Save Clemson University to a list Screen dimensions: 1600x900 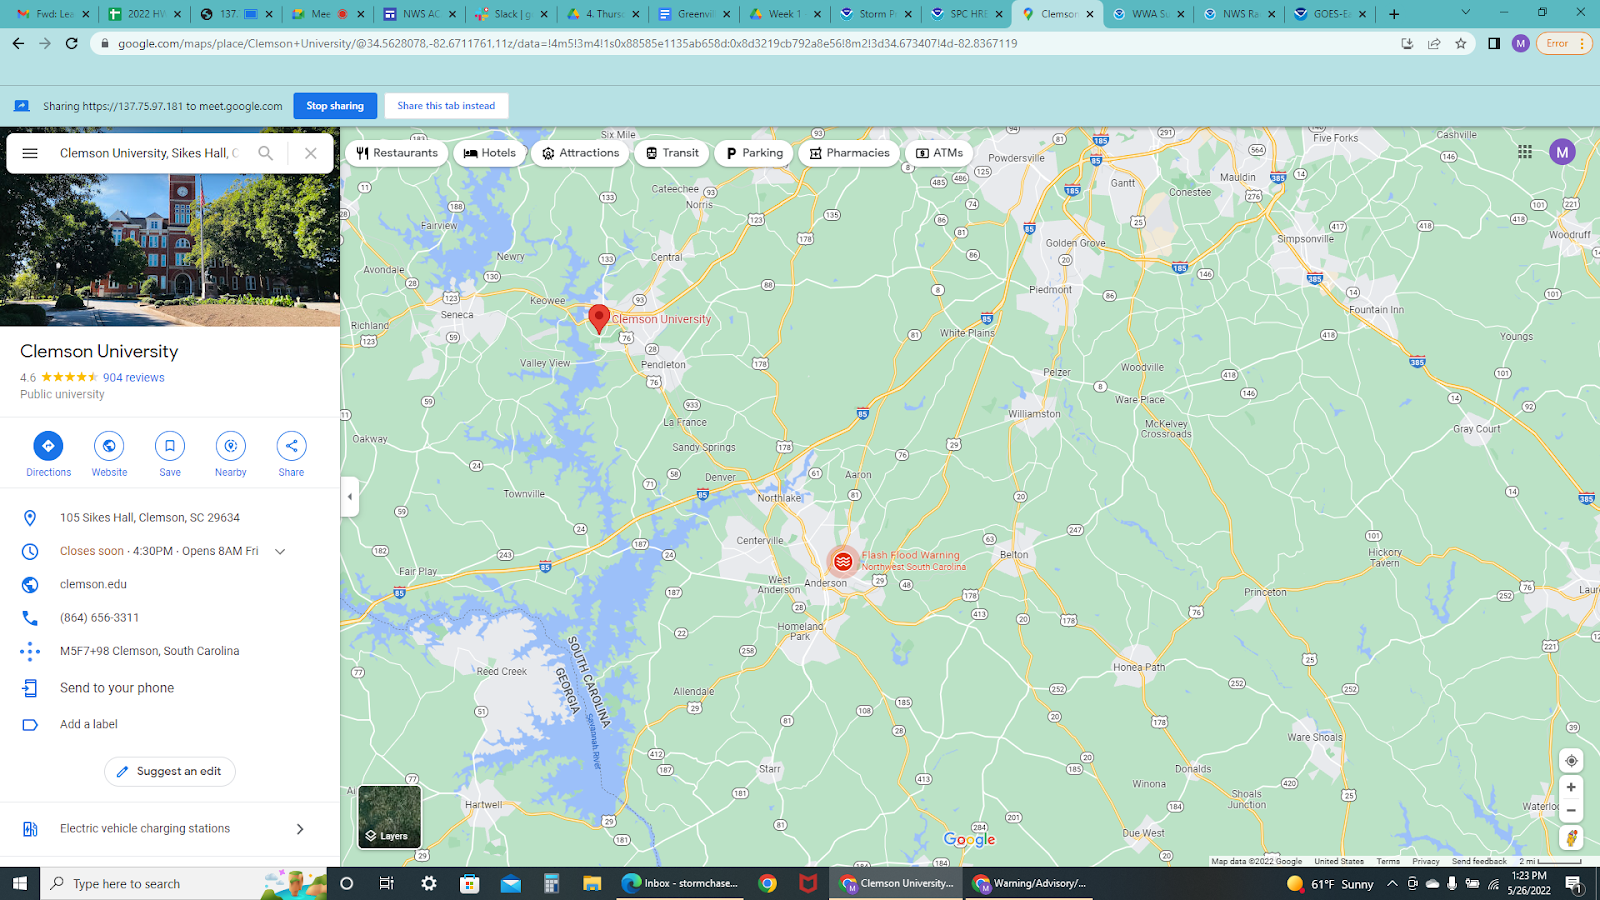[x=170, y=446]
